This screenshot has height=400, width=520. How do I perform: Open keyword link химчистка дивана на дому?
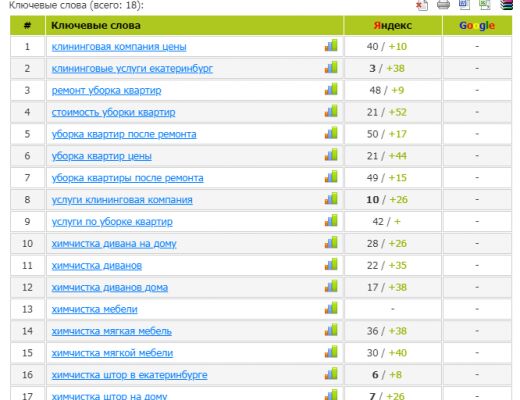[x=114, y=244]
